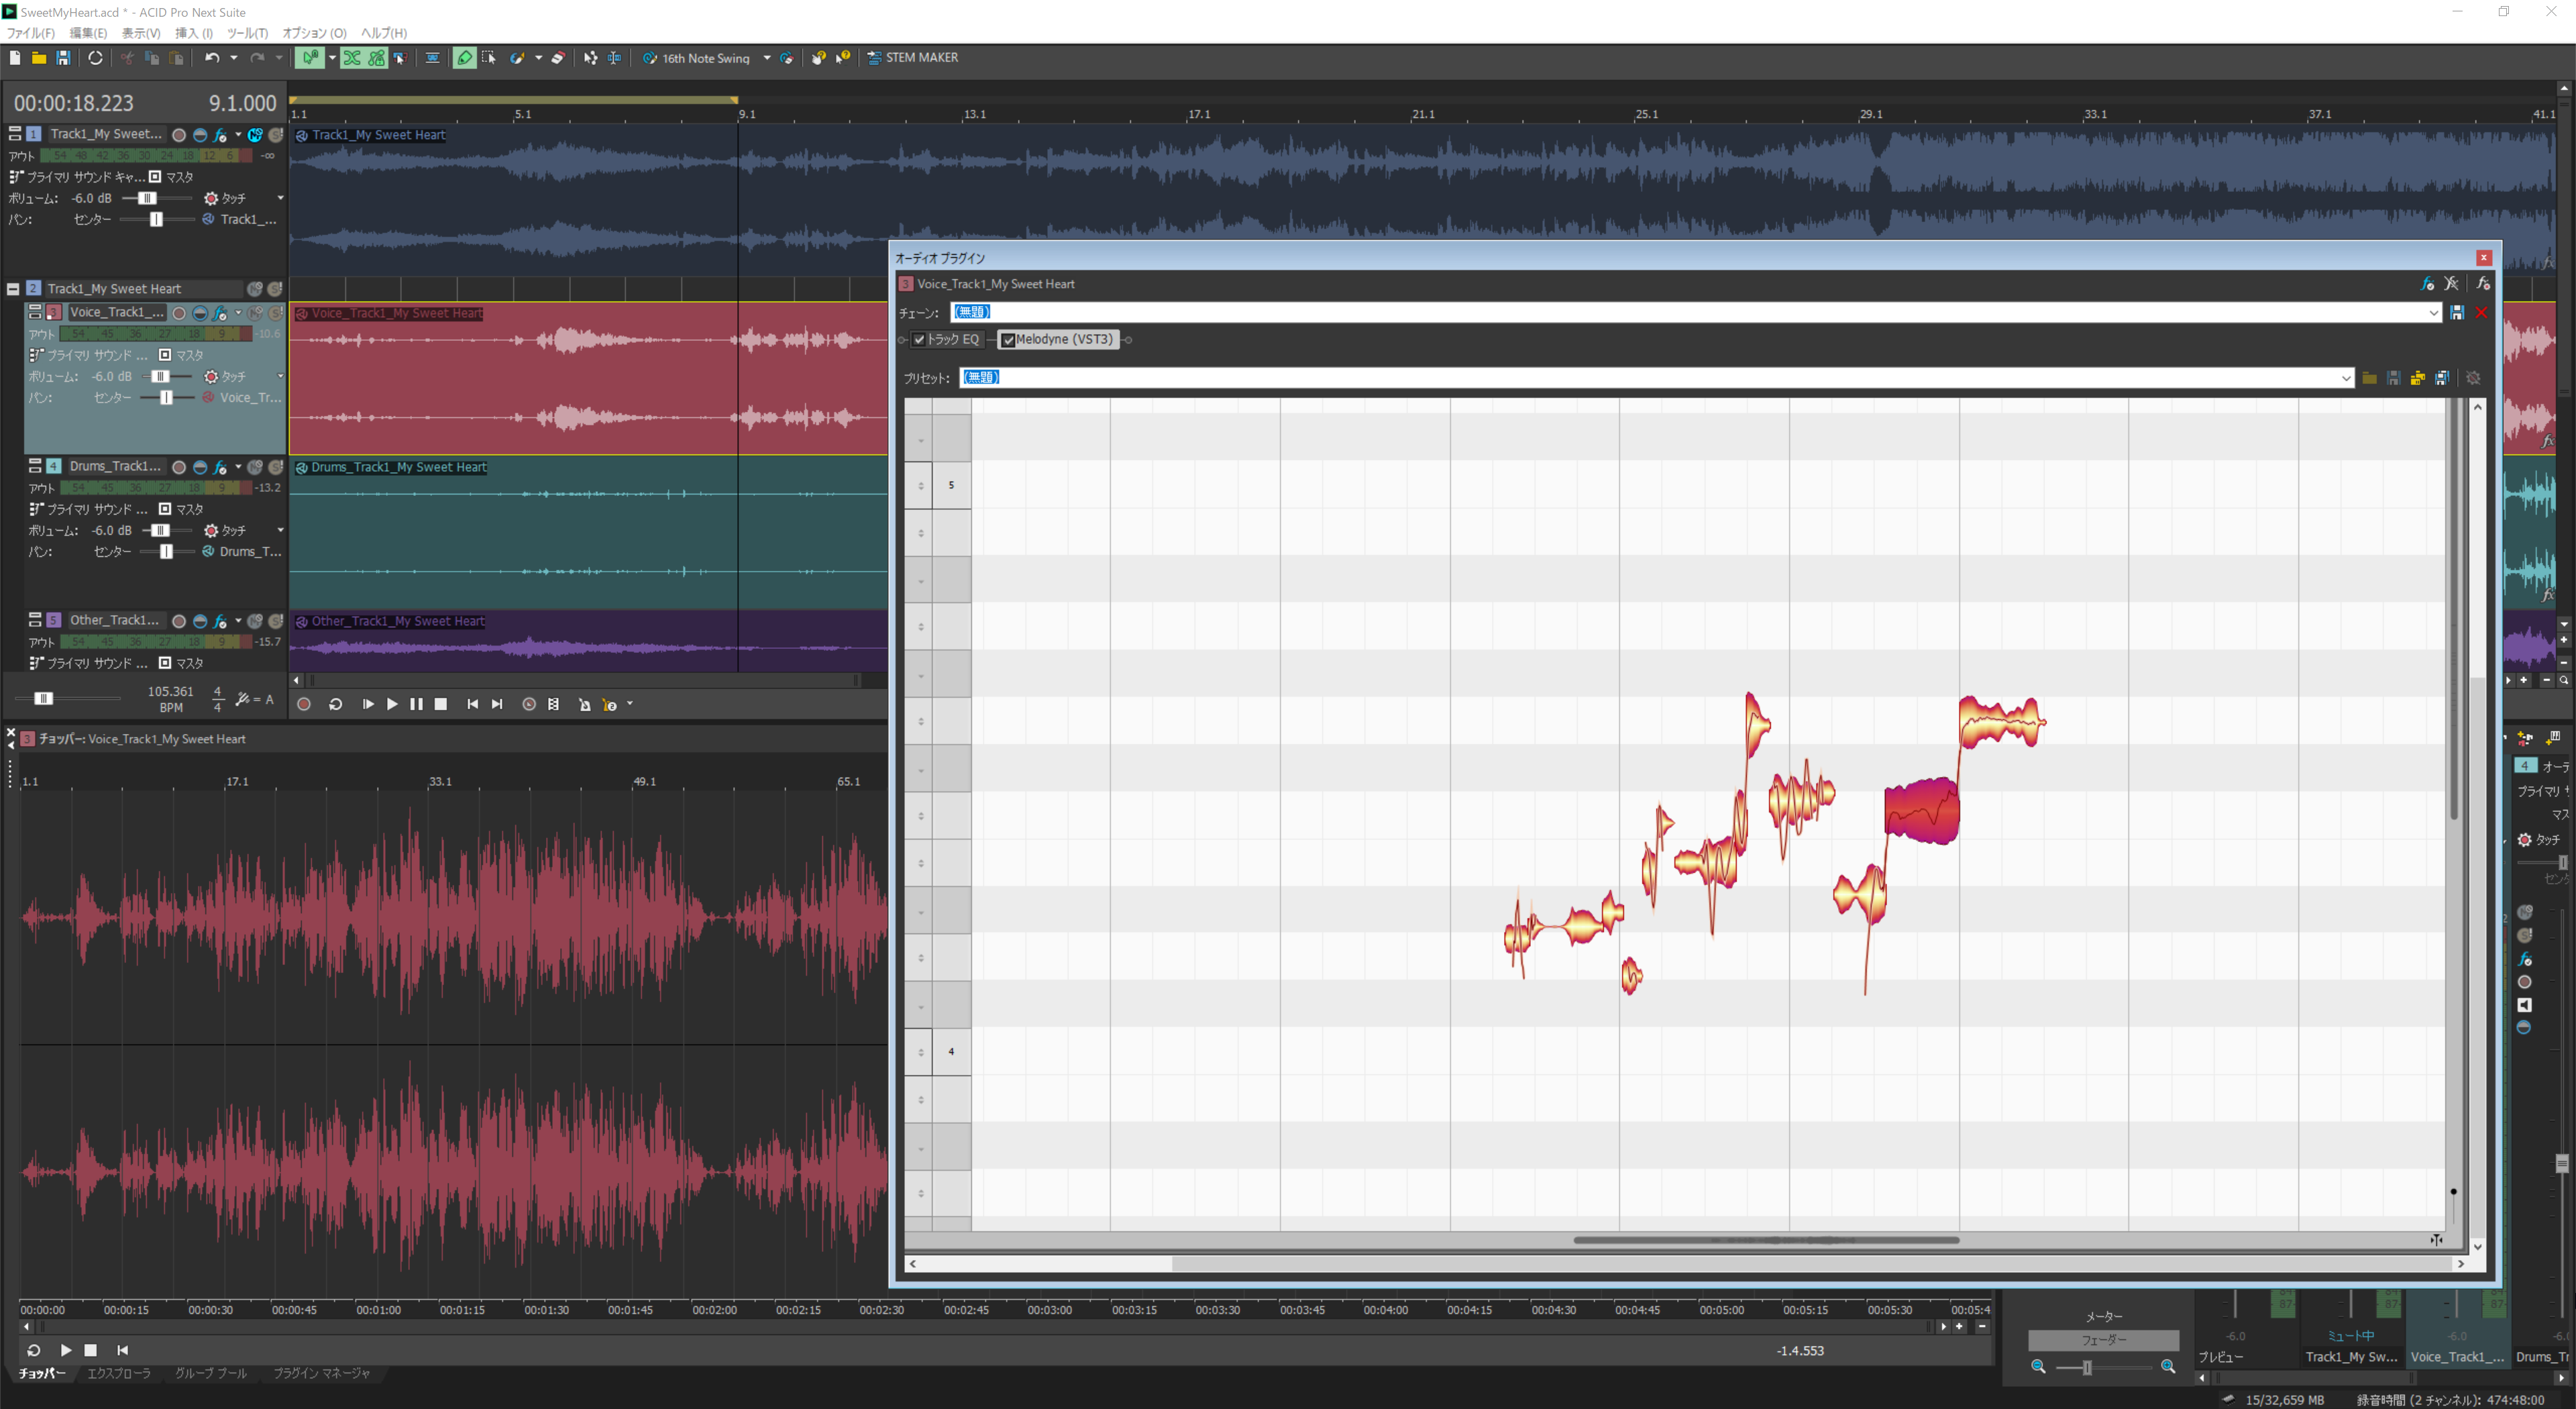Switch to the グルーブ プール tab
Screen dimensions: 2576x1409
210,1374
